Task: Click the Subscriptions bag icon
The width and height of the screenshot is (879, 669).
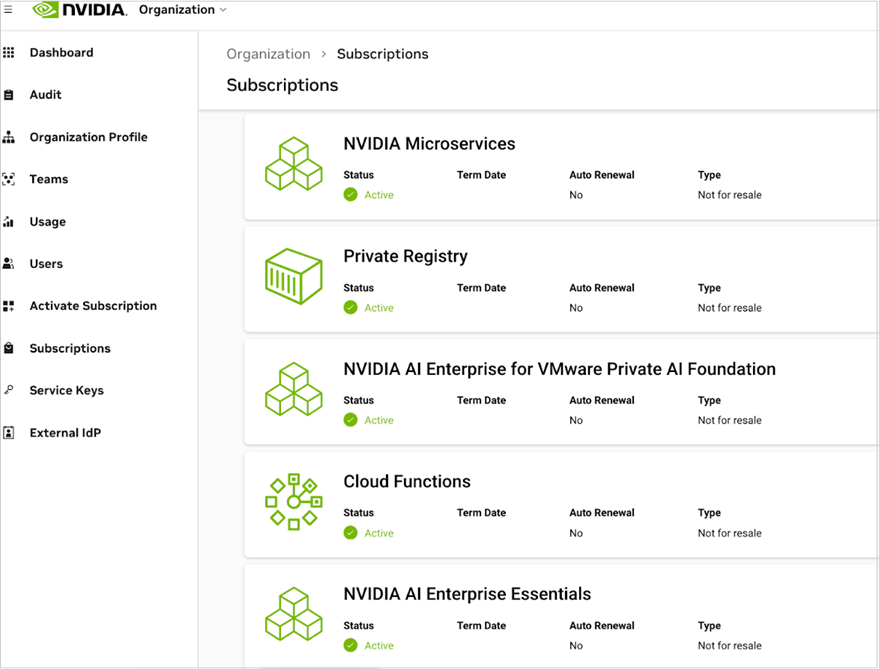Action: (9, 349)
